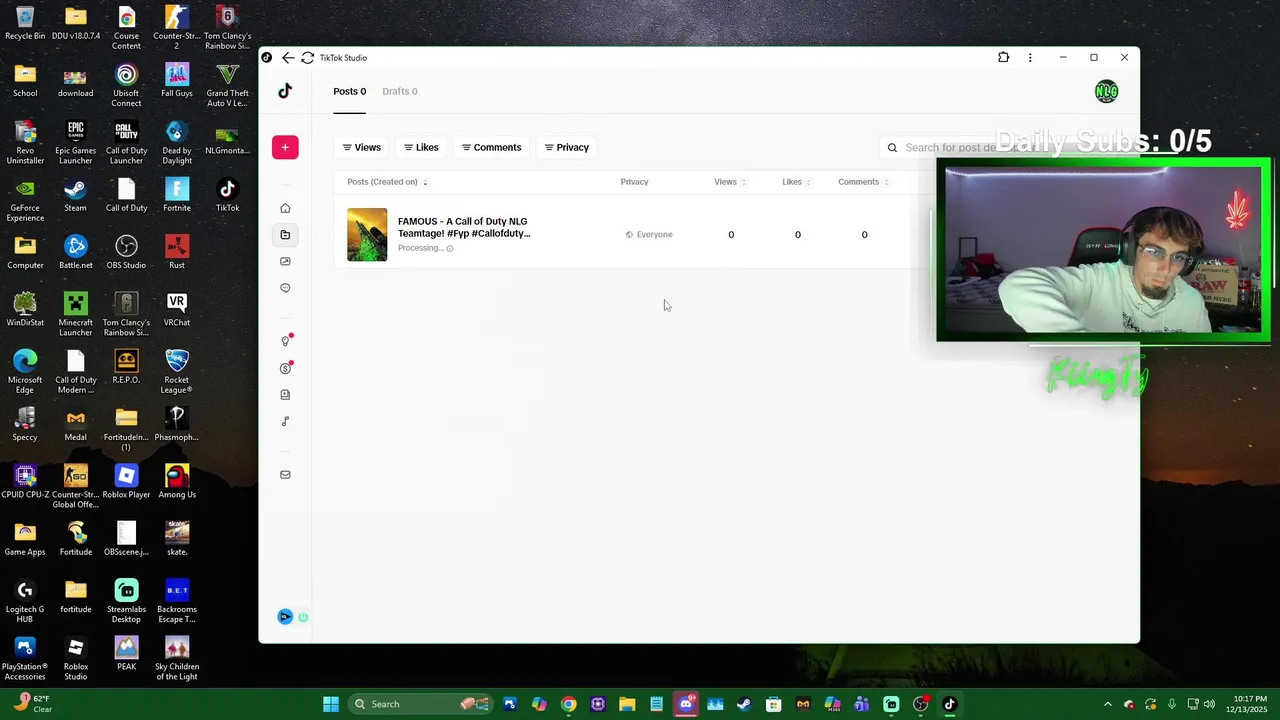Screen dimensions: 1280x720
Task: Open the Minecraft Launcher desktop shortcut
Action: tap(75, 314)
